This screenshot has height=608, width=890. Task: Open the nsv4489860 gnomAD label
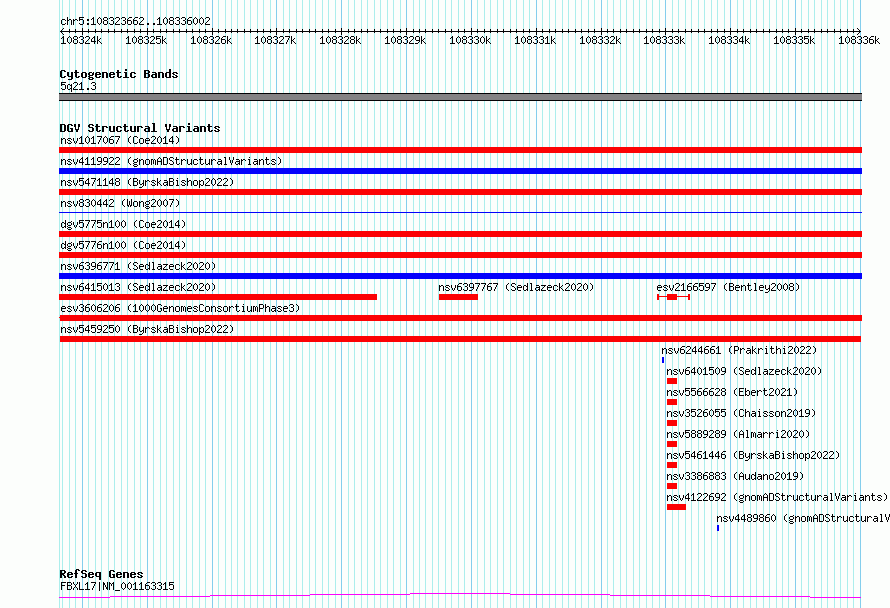[x=803, y=518]
